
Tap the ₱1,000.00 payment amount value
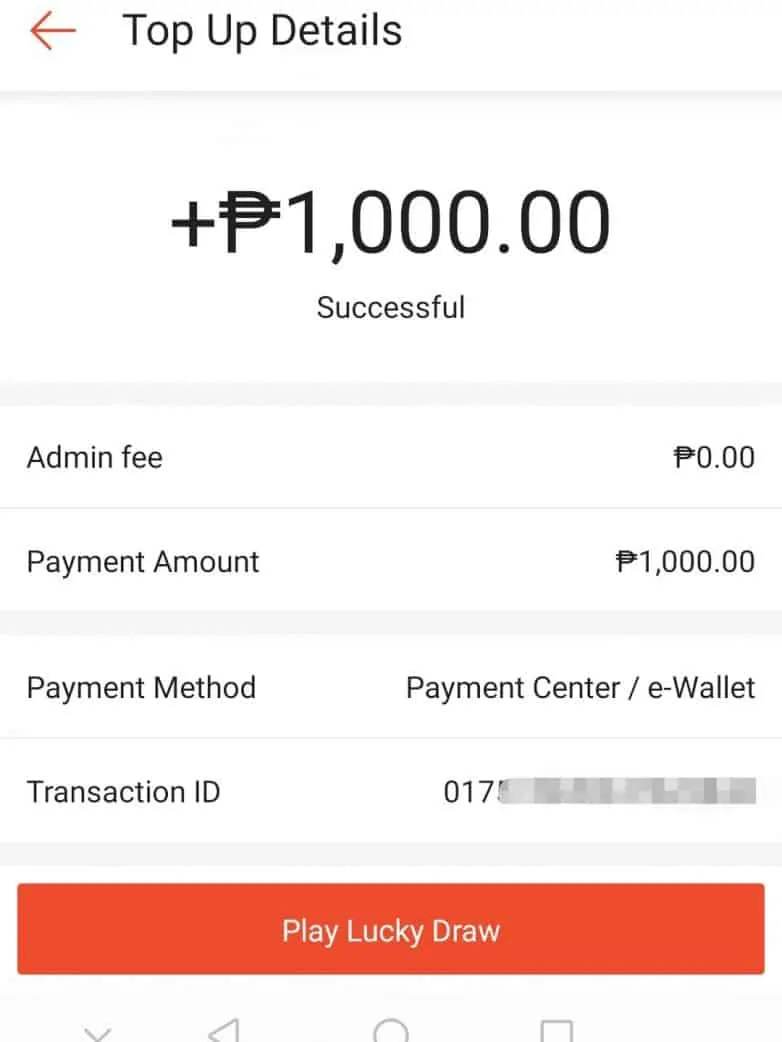[685, 562]
